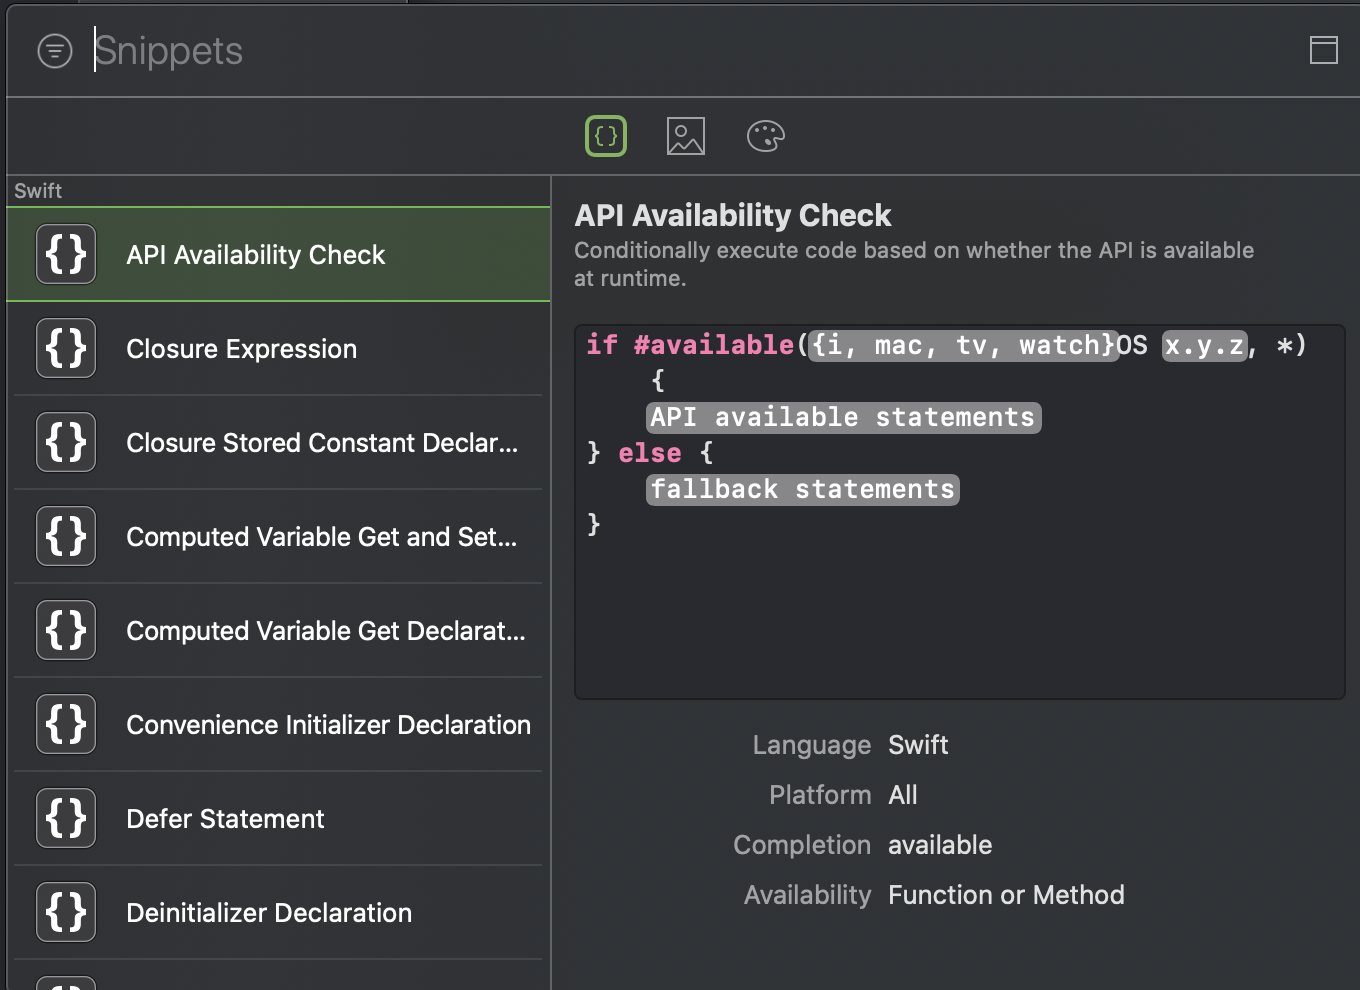Select the Closure Stored Constant Declaration snippet

tap(322, 443)
